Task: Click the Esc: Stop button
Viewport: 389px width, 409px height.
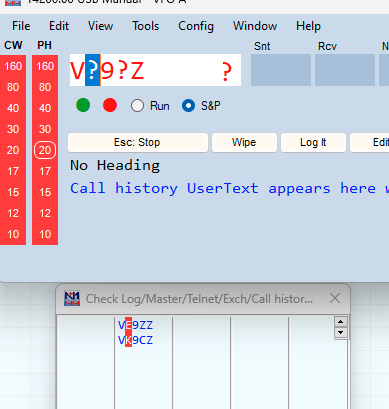Action: (138, 142)
